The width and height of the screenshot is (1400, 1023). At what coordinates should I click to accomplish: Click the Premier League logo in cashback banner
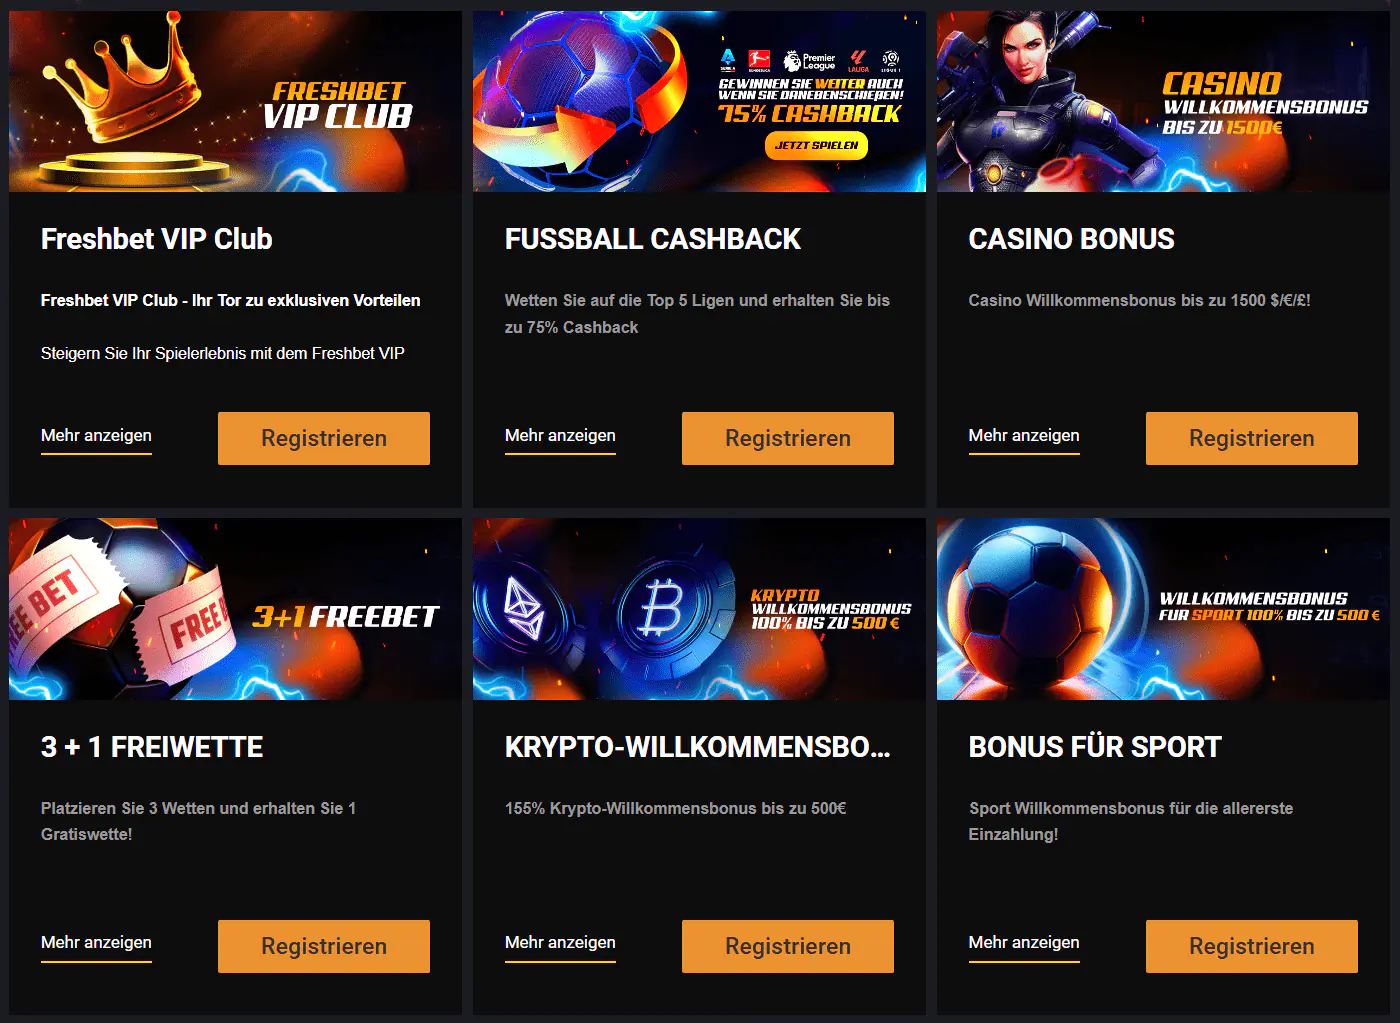click(809, 61)
